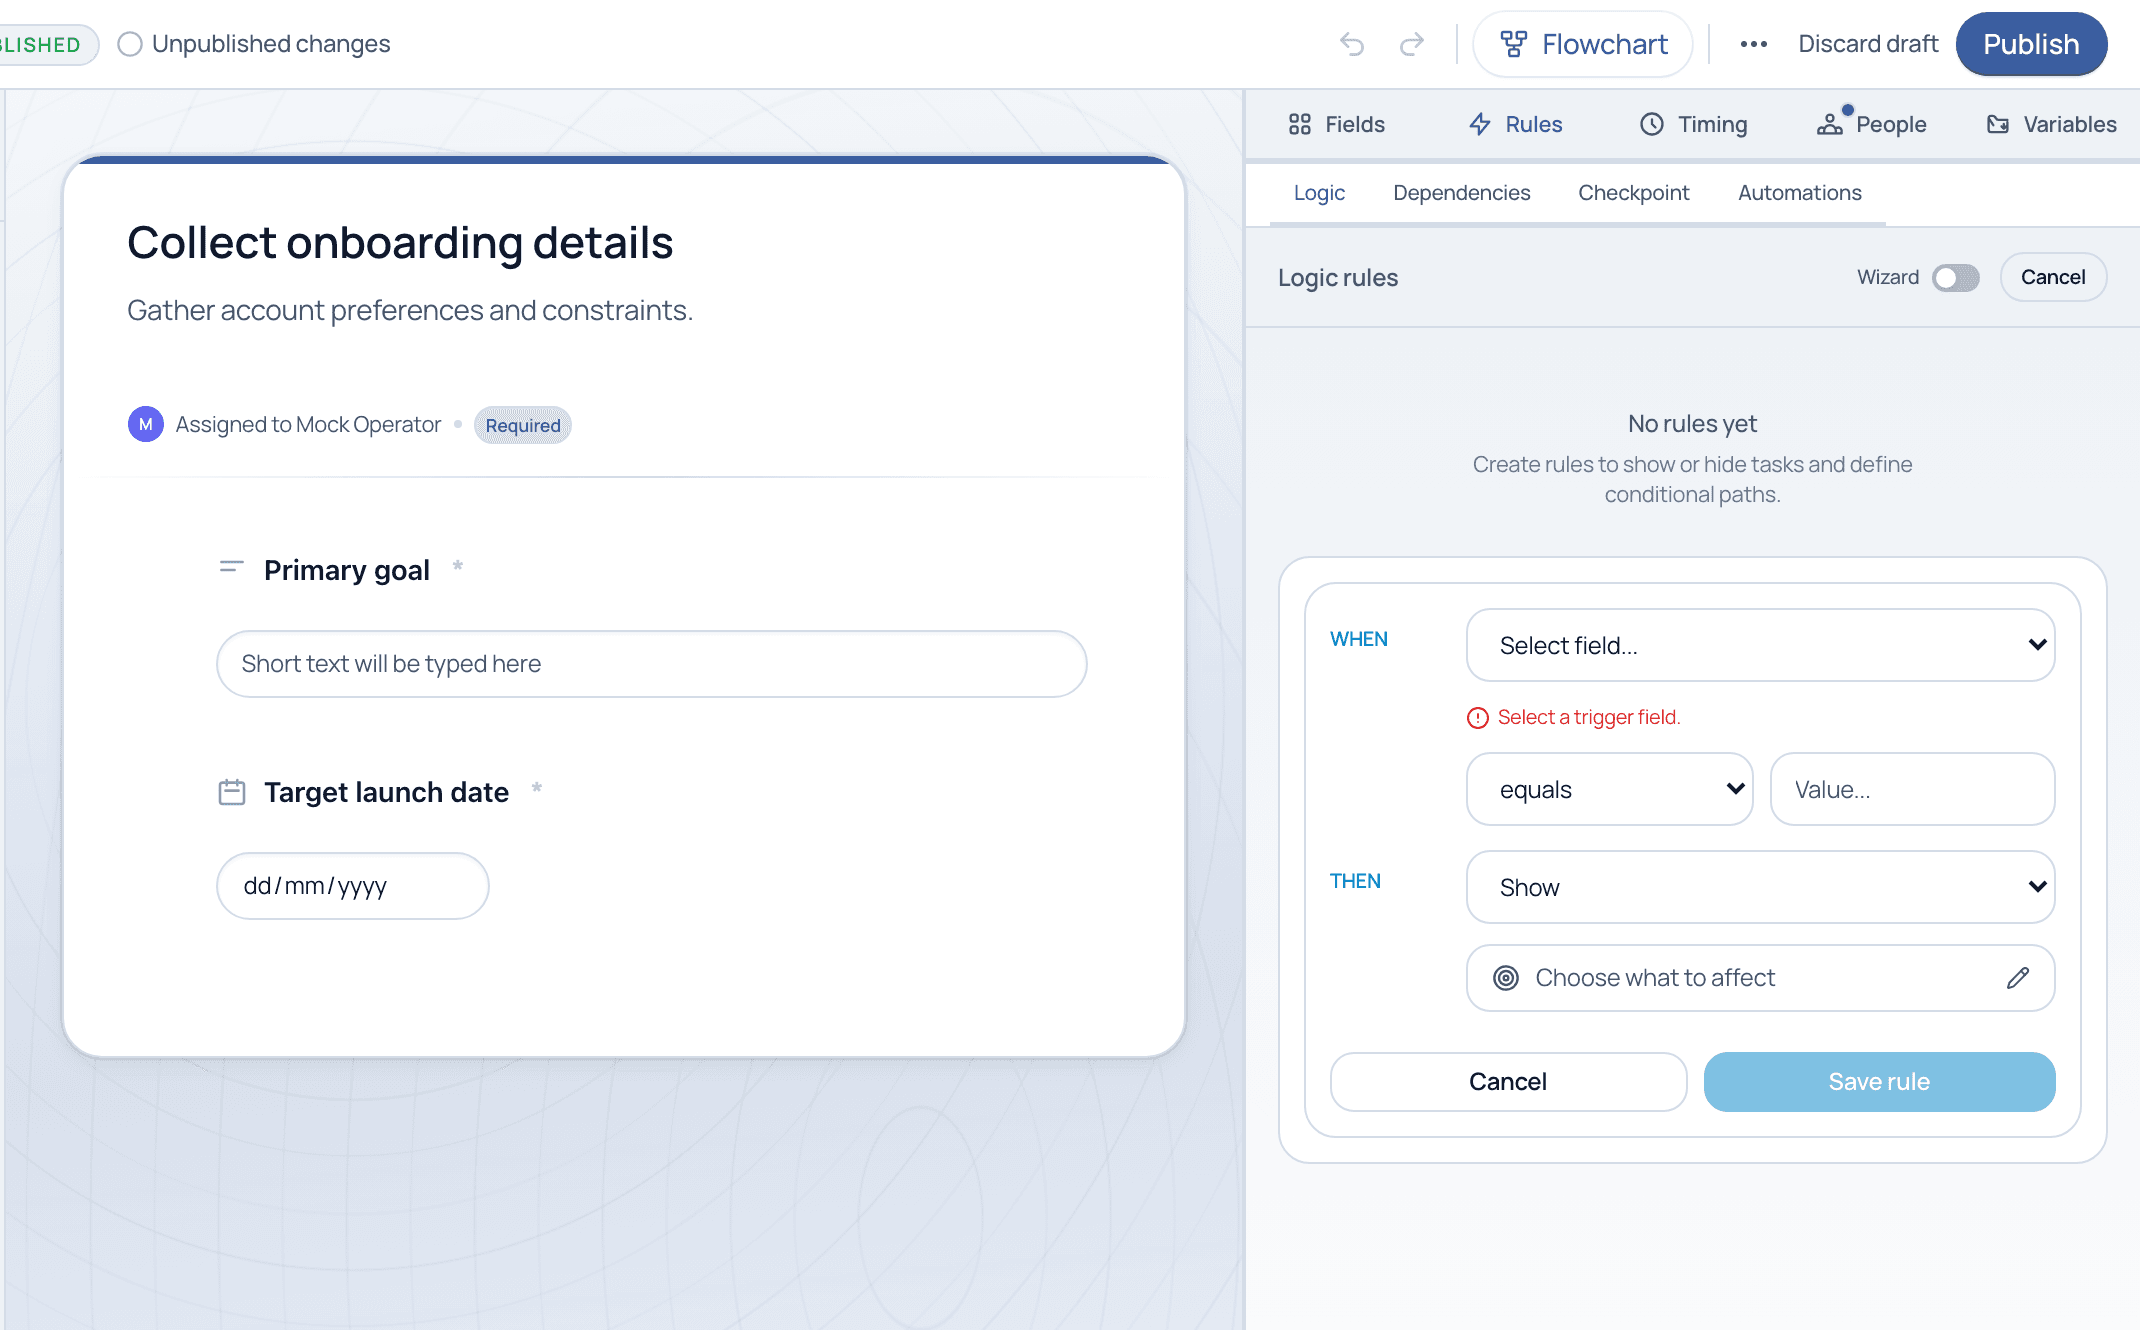Click the calendar icon beside Target launch date

232,792
